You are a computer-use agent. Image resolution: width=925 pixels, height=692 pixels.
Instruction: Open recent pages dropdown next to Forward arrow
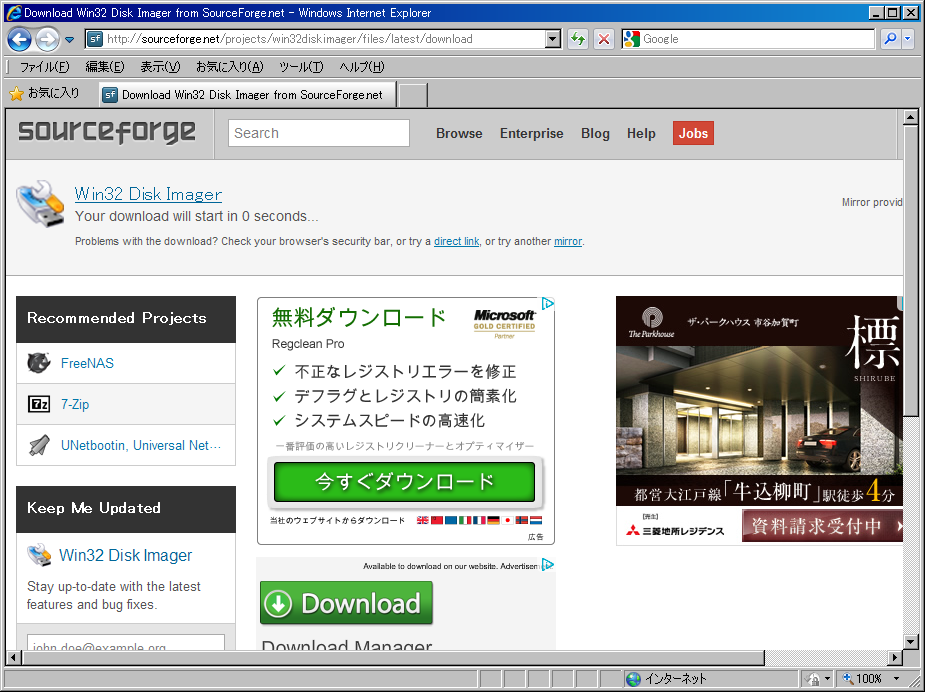[x=69, y=40]
